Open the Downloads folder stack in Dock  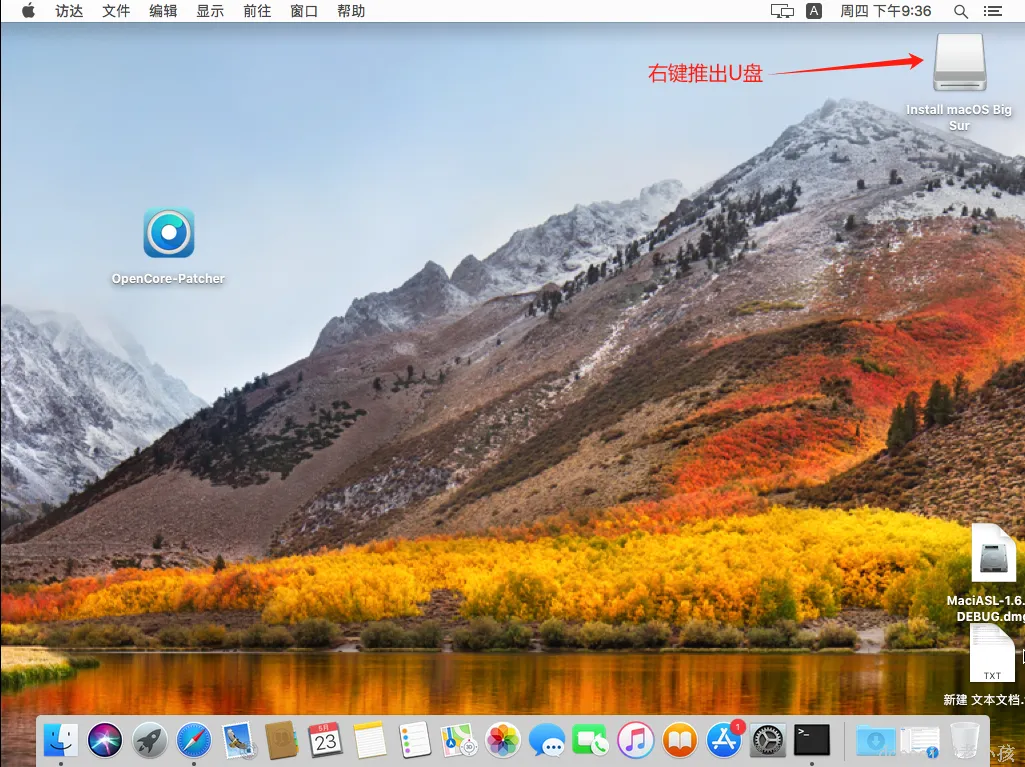(x=875, y=740)
